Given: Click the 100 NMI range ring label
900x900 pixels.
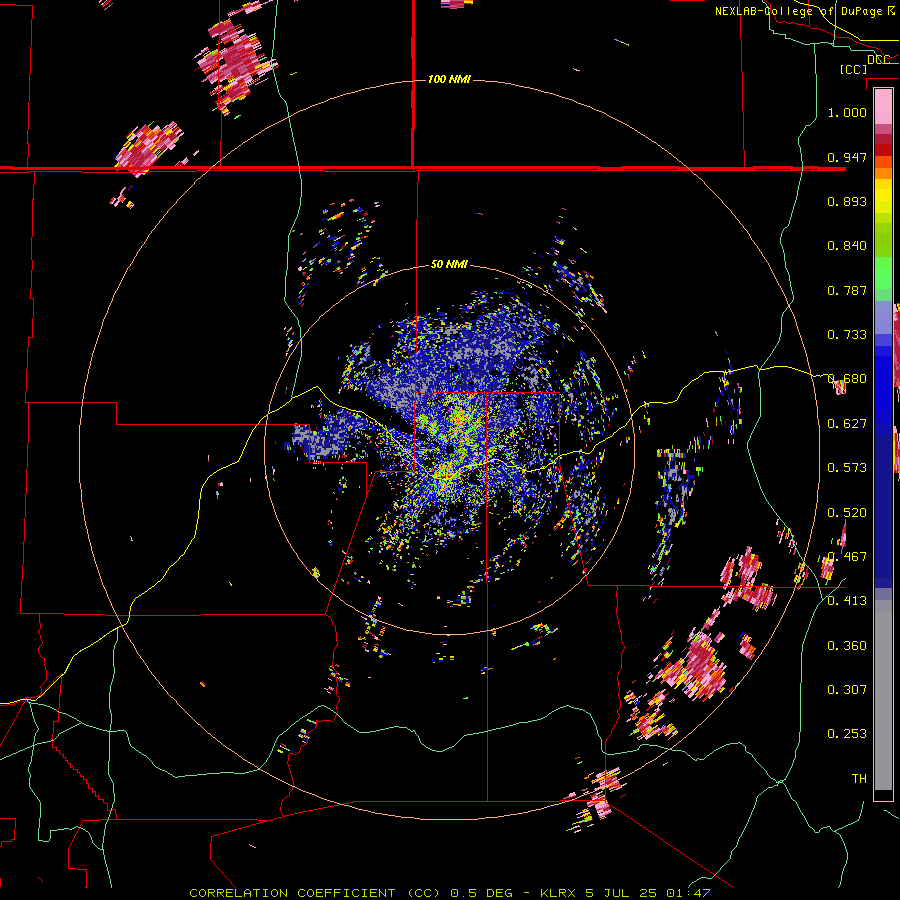Looking at the screenshot, I should tap(449, 79).
